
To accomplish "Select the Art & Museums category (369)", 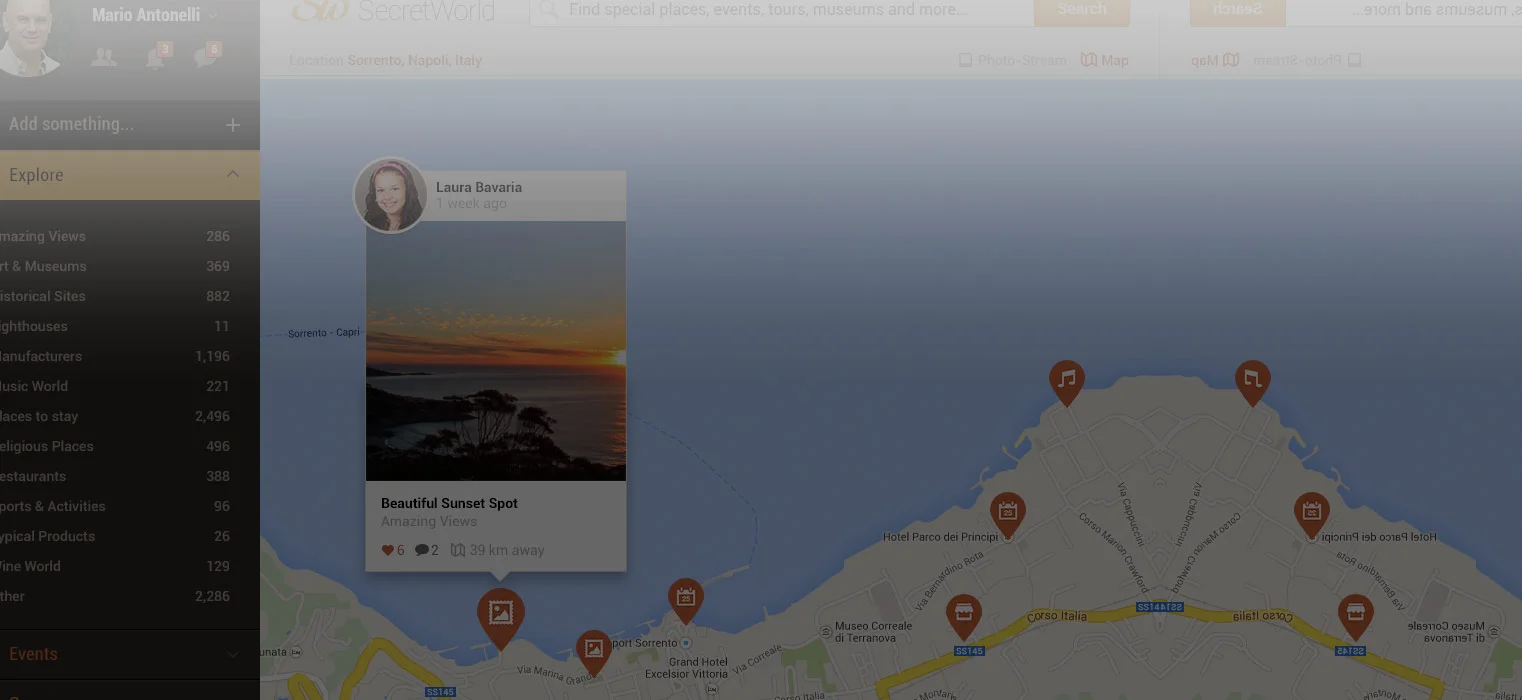I will (115, 267).
